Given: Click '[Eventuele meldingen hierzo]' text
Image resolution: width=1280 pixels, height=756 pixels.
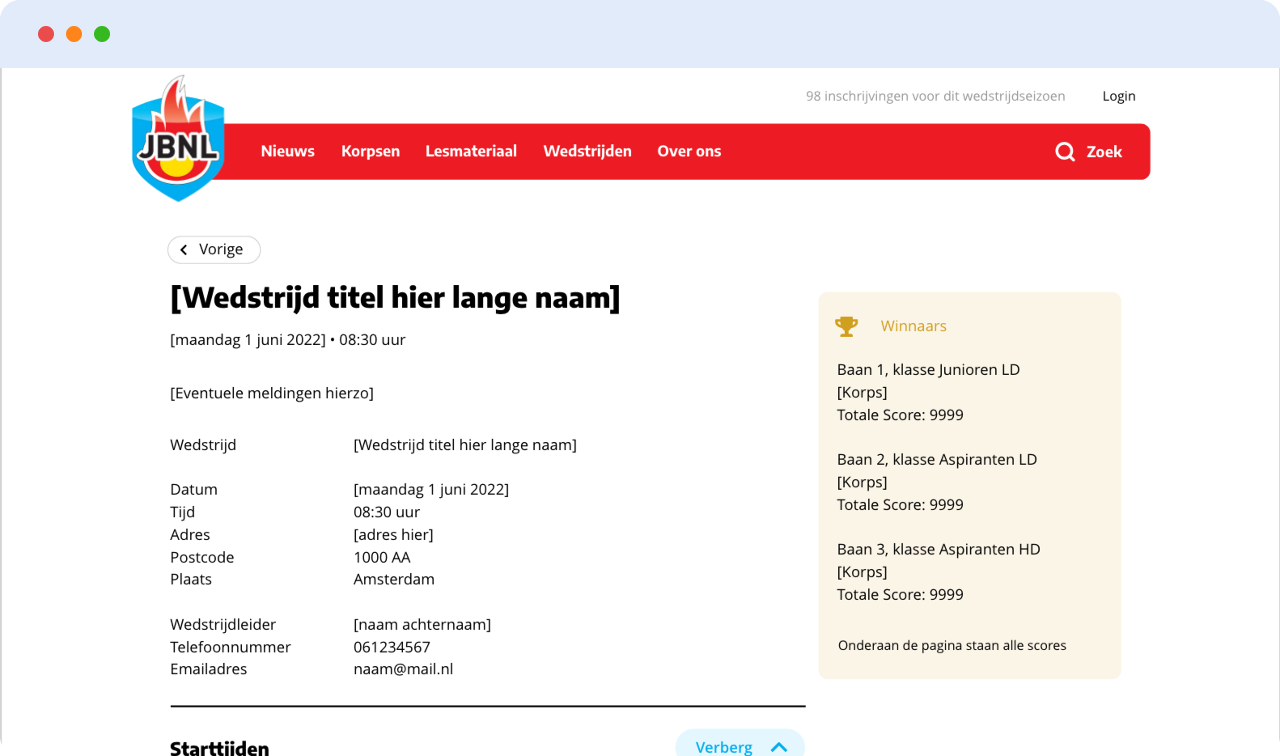Looking at the screenshot, I should coord(272,393).
